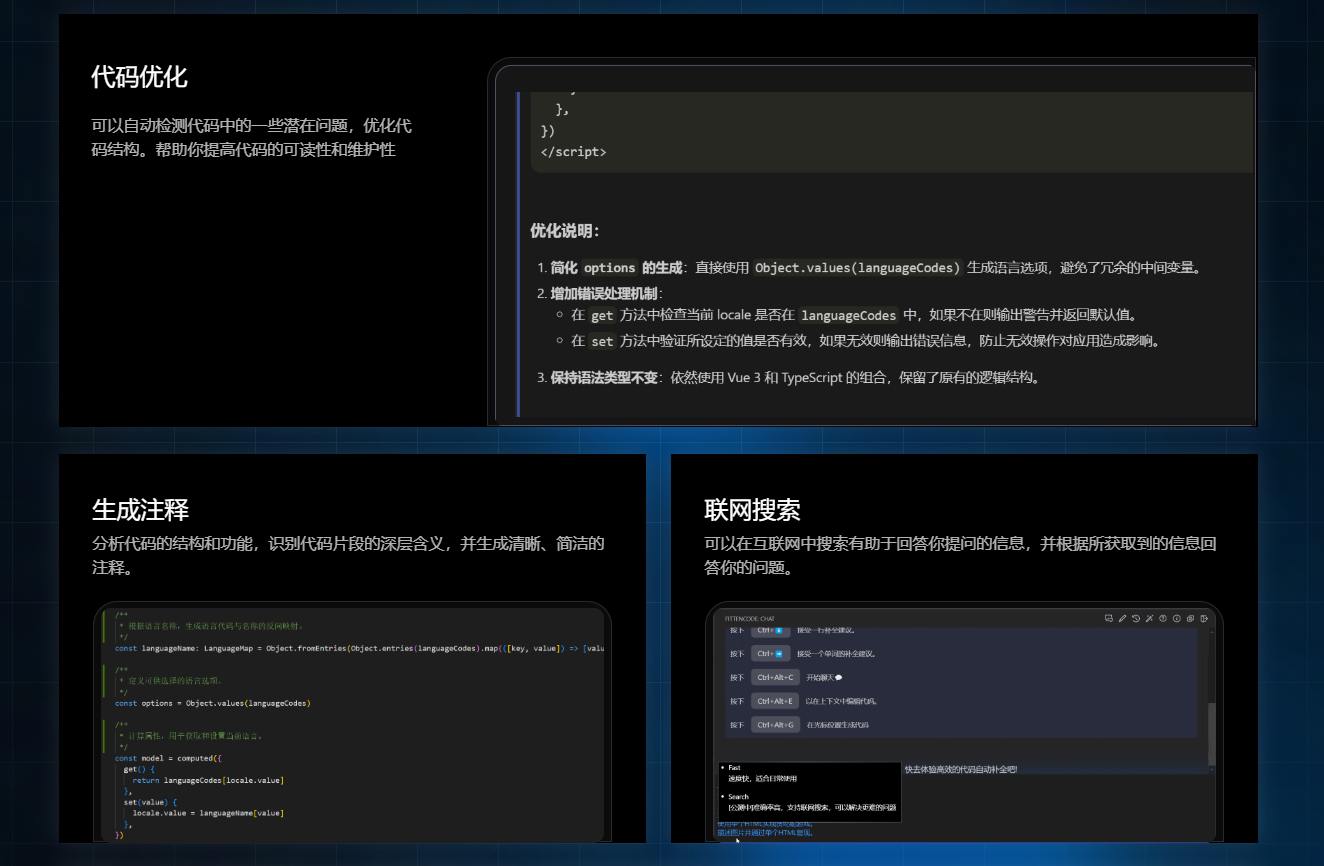
Task: Click the 可以在互联网中搜索 description text
Action: (960, 555)
